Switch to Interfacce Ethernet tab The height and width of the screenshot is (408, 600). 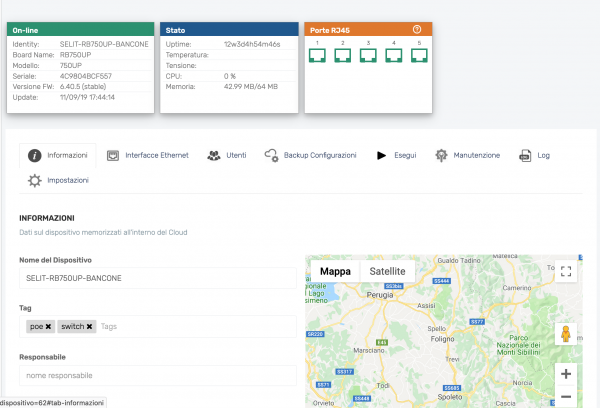(148, 155)
